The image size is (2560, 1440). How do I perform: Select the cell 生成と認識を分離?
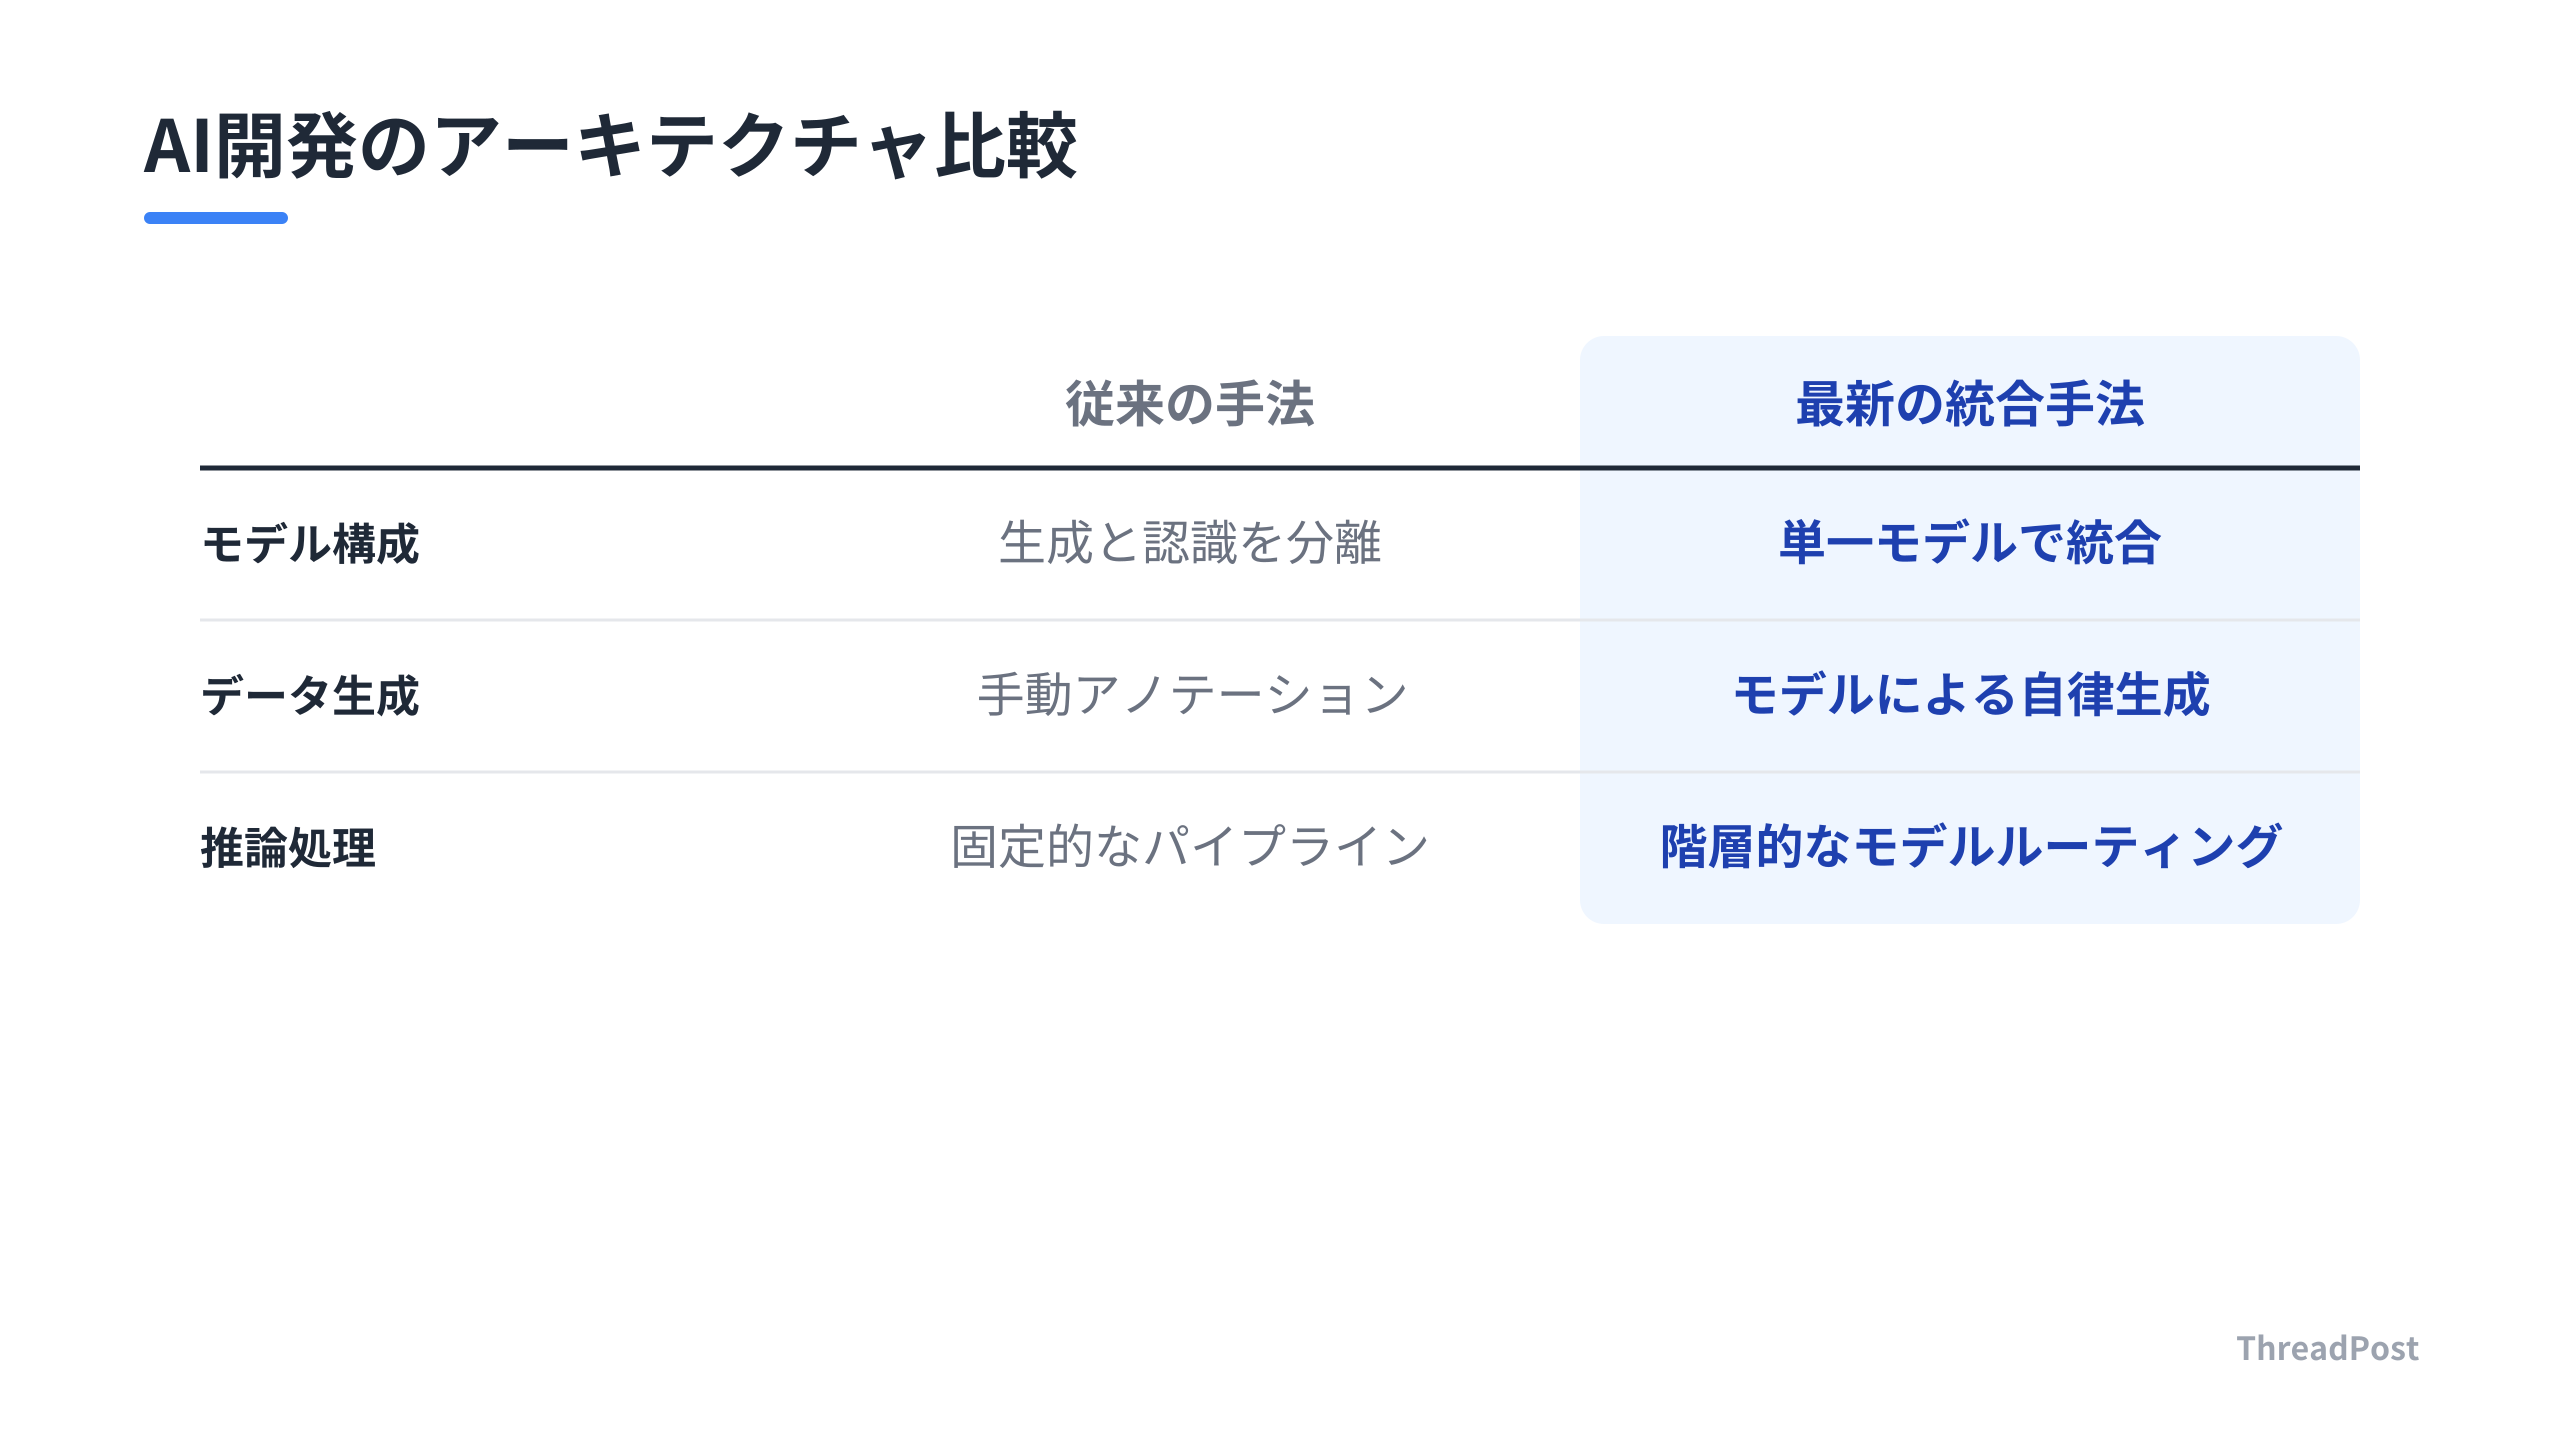click(1190, 543)
